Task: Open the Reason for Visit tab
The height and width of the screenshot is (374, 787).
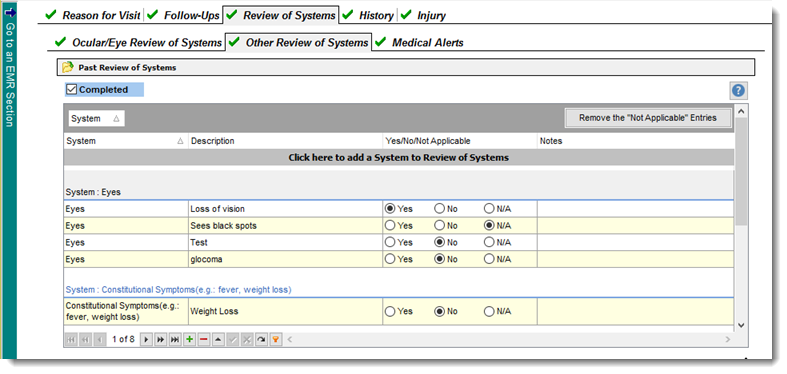Action: point(94,16)
